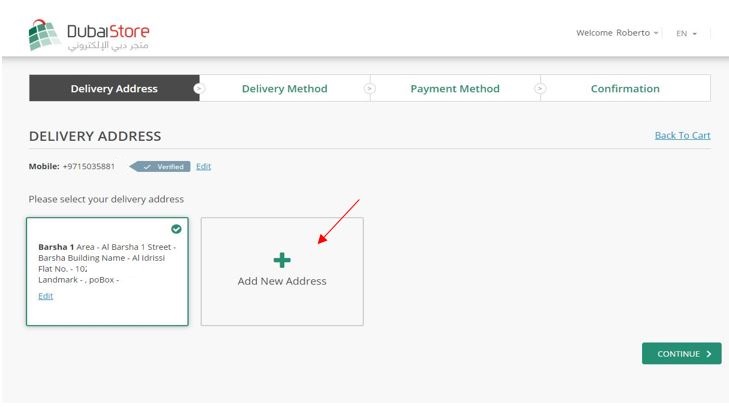Click the Back To Cart link
The width and height of the screenshot is (729, 407).
[x=683, y=135]
